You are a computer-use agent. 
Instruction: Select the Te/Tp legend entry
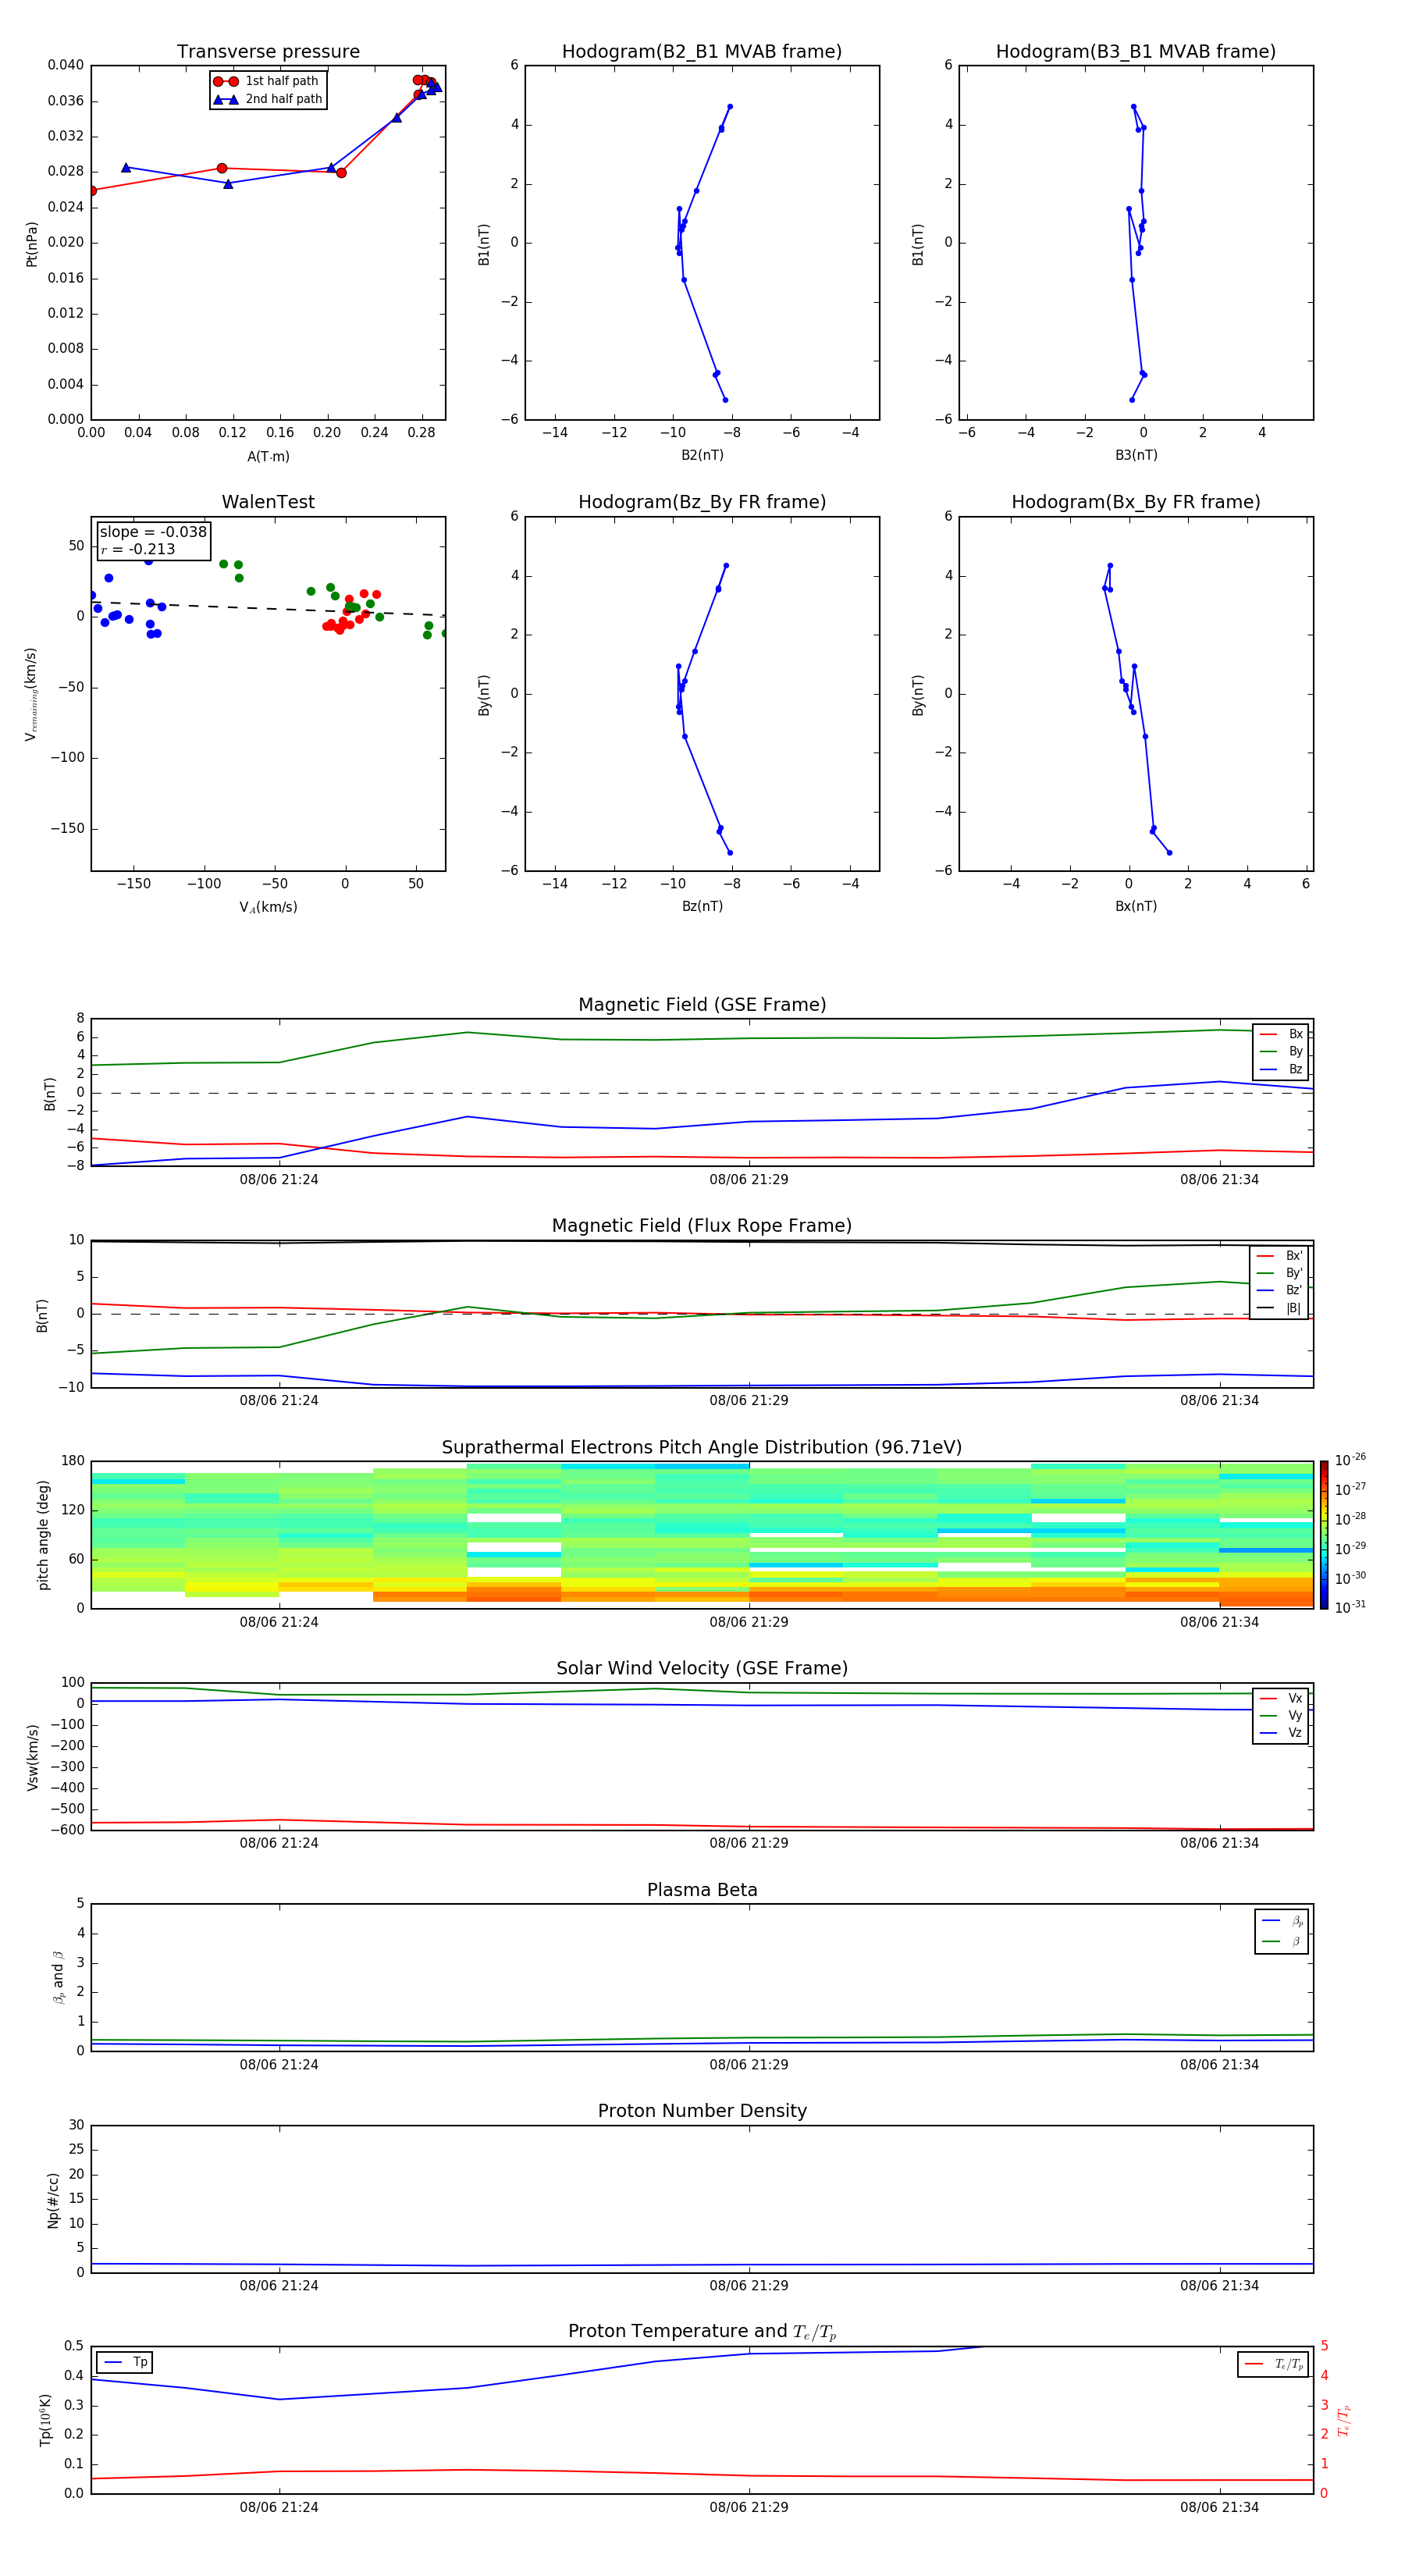[x=1274, y=2364]
